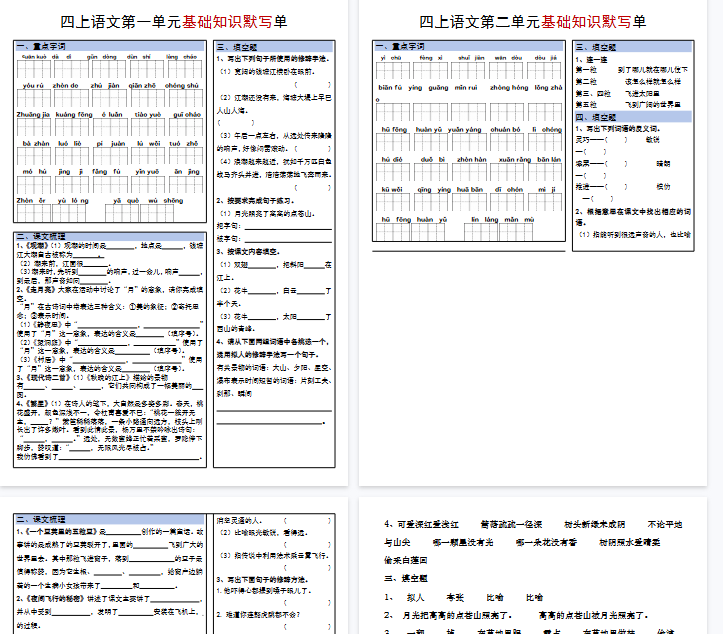Click the writing grid under pinyin 'yóu rú'
The height and width of the screenshot is (634, 723).
click(34, 98)
